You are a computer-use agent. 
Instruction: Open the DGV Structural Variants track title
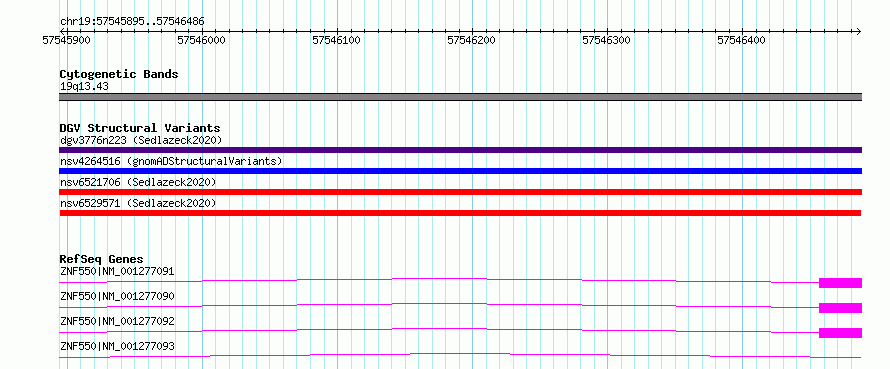pos(140,128)
